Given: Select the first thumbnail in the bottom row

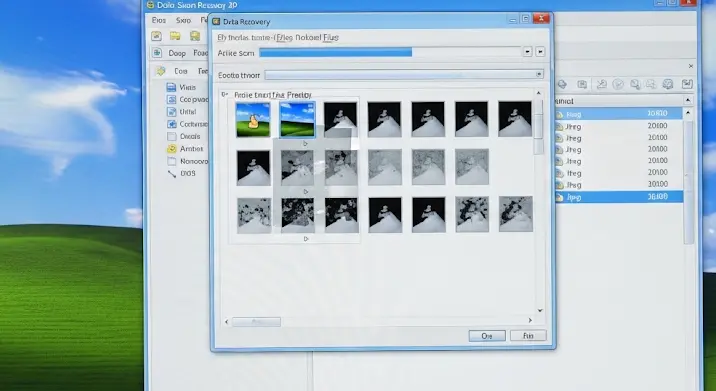Looking at the screenshot, I should 254,215.
